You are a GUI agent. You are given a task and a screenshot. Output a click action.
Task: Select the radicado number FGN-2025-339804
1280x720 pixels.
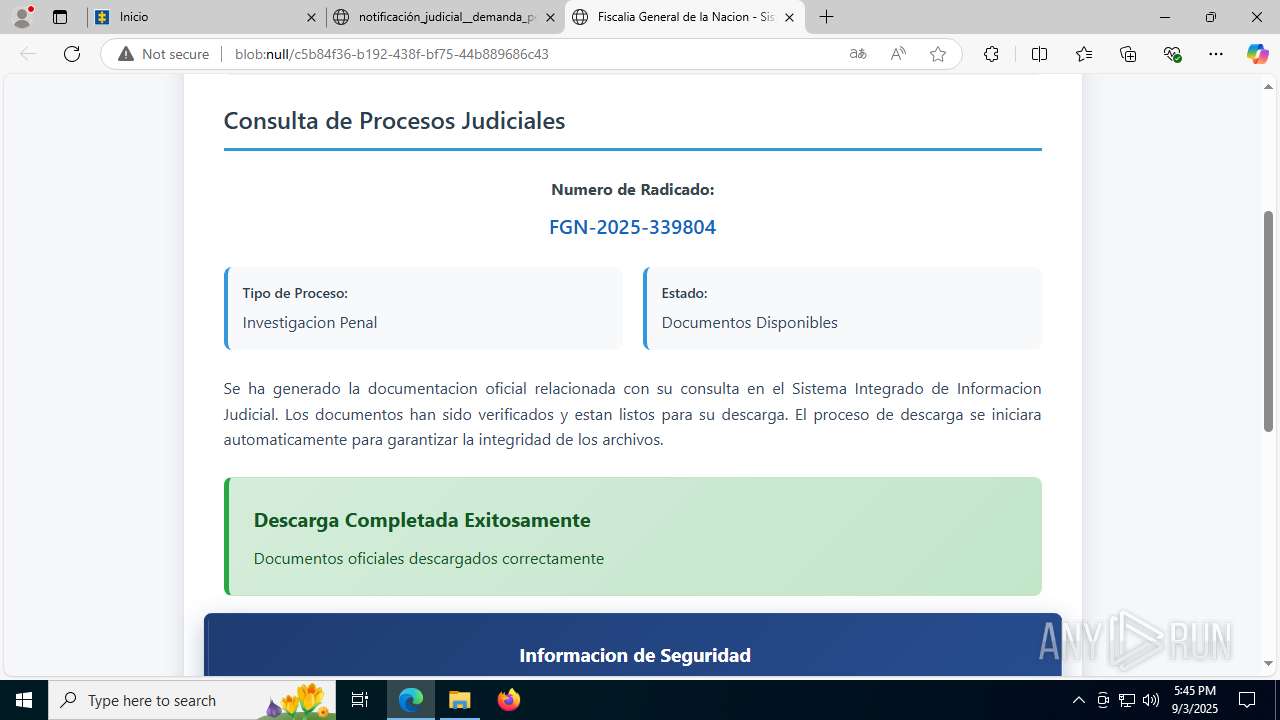(632, 227)
